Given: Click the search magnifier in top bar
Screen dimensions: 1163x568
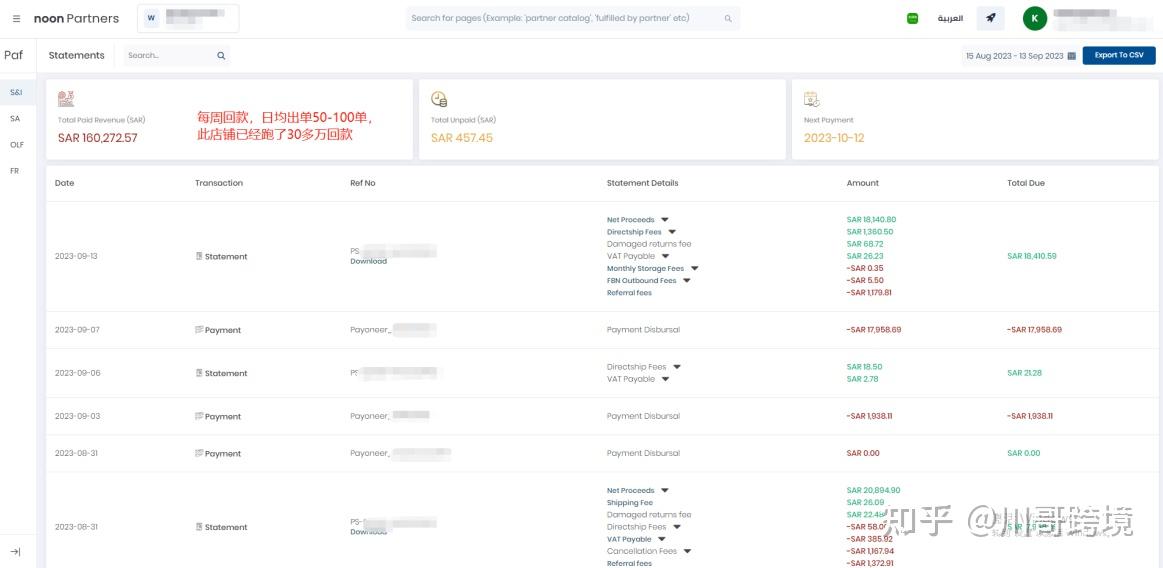Looking at the screenshot, I should (728, 19).
